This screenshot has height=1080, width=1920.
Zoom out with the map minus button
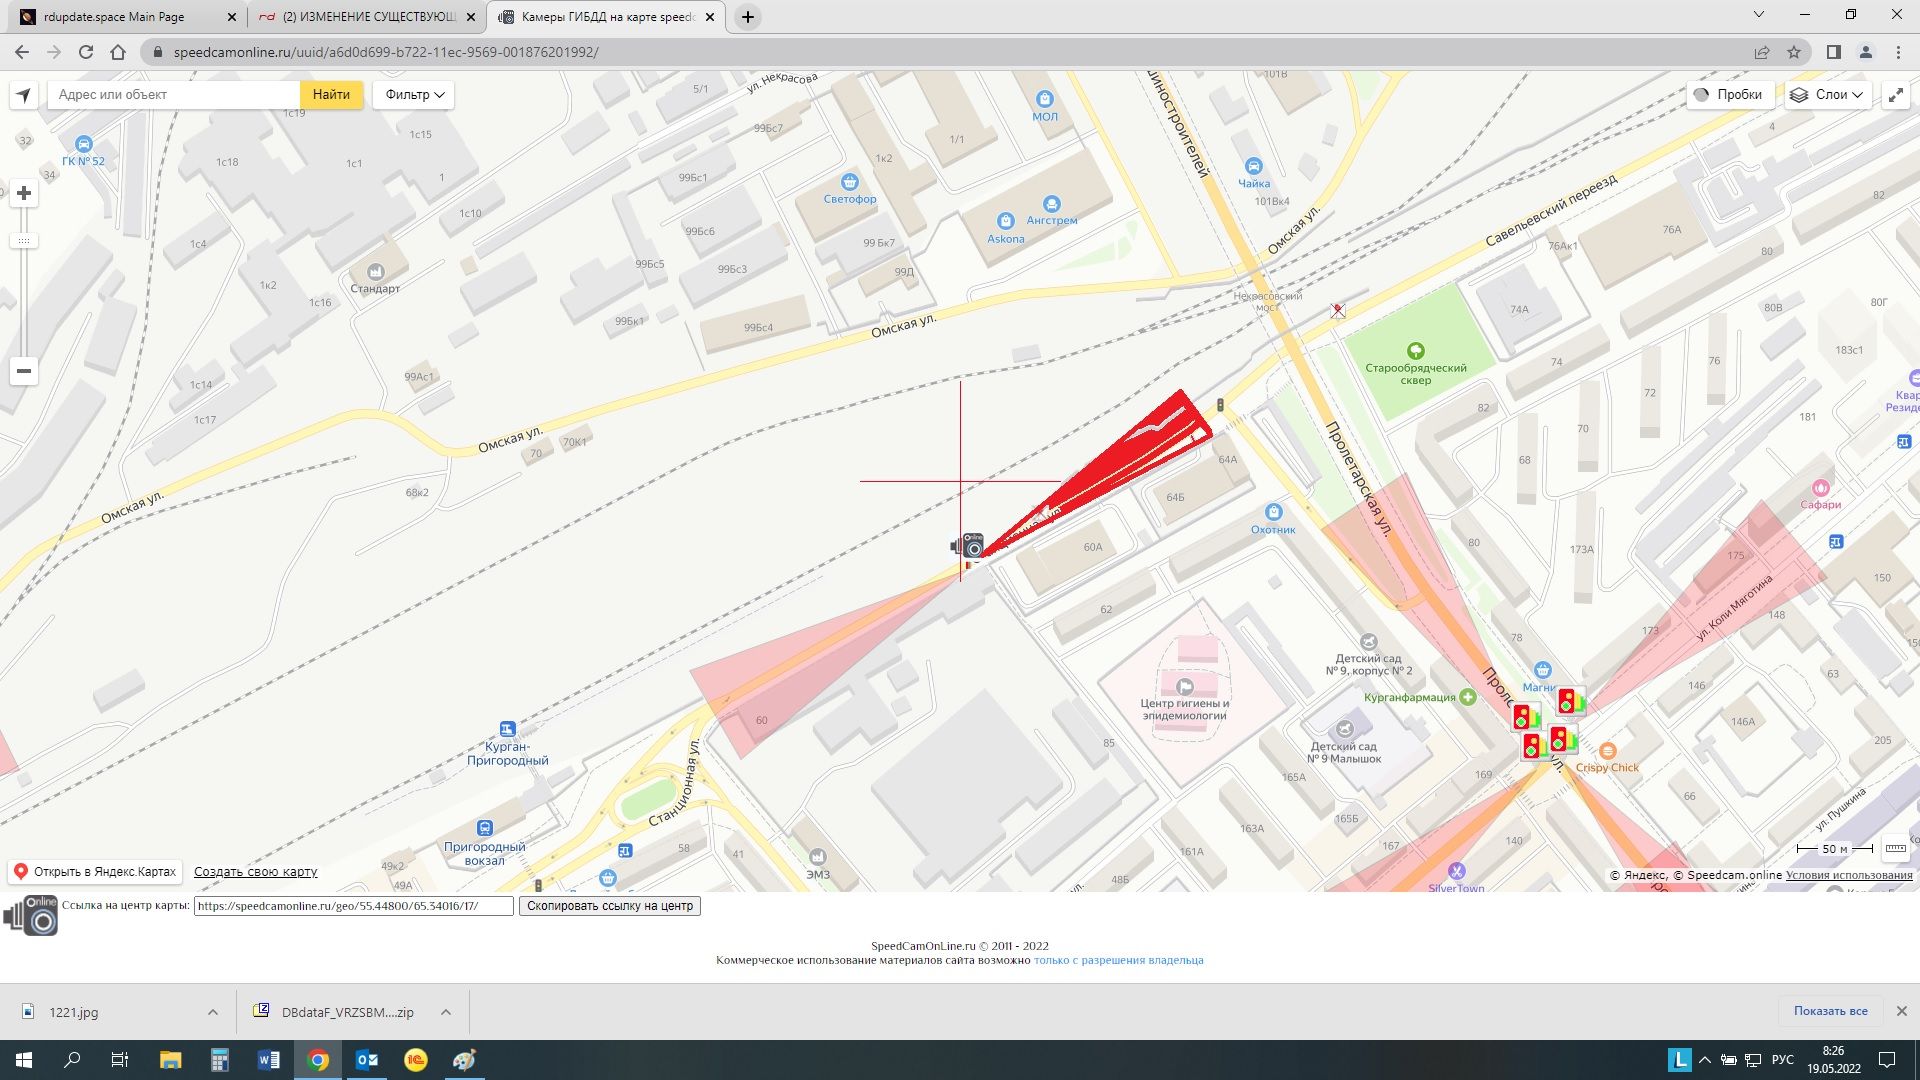[24, 371]
